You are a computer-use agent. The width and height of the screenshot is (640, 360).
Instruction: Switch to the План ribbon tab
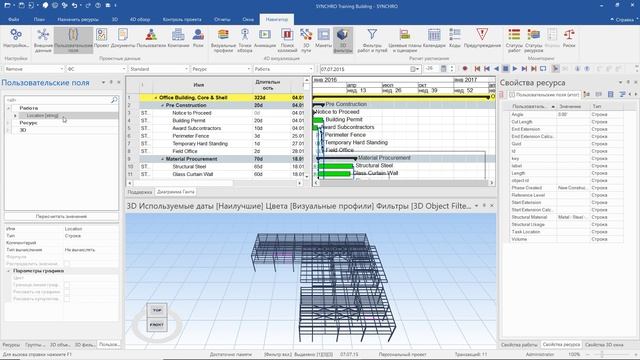39,19
